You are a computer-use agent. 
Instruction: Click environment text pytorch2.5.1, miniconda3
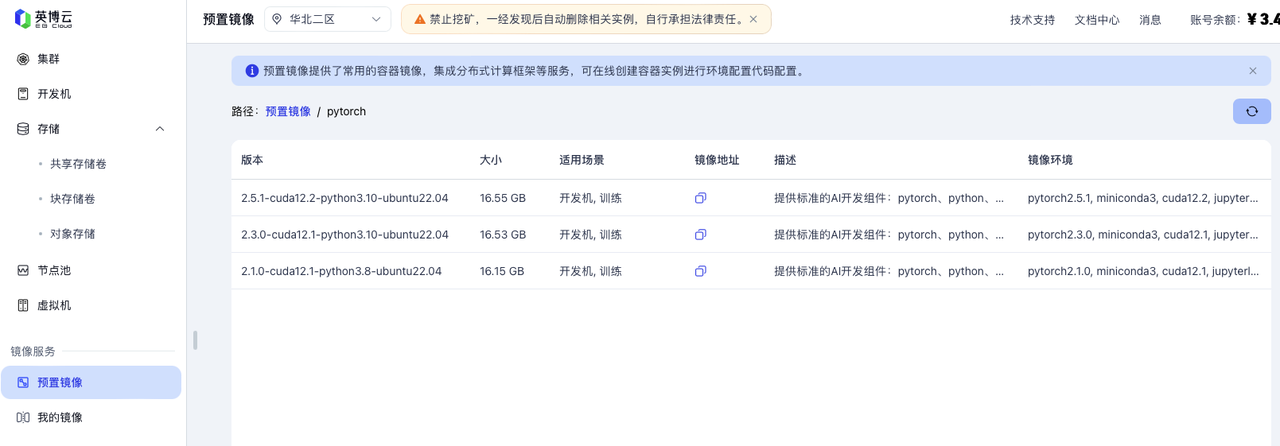pos(1143,198)
